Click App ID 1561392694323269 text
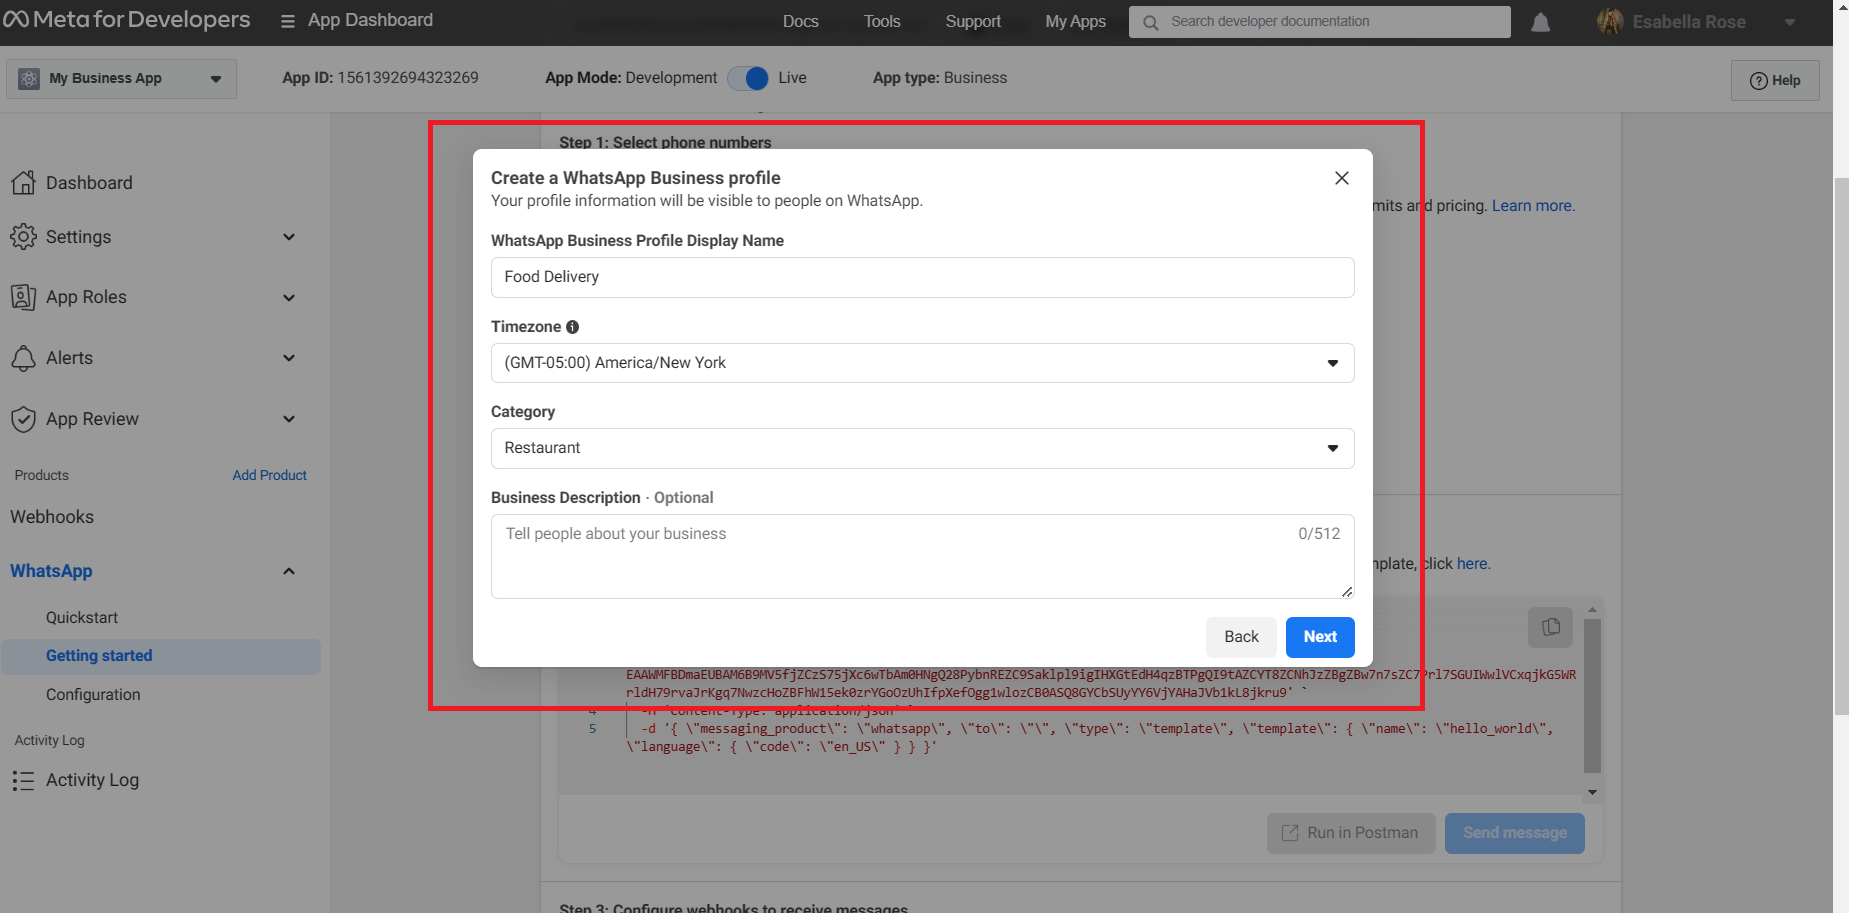The height and width of the screenshot is (913, 1849). (380, 78)
